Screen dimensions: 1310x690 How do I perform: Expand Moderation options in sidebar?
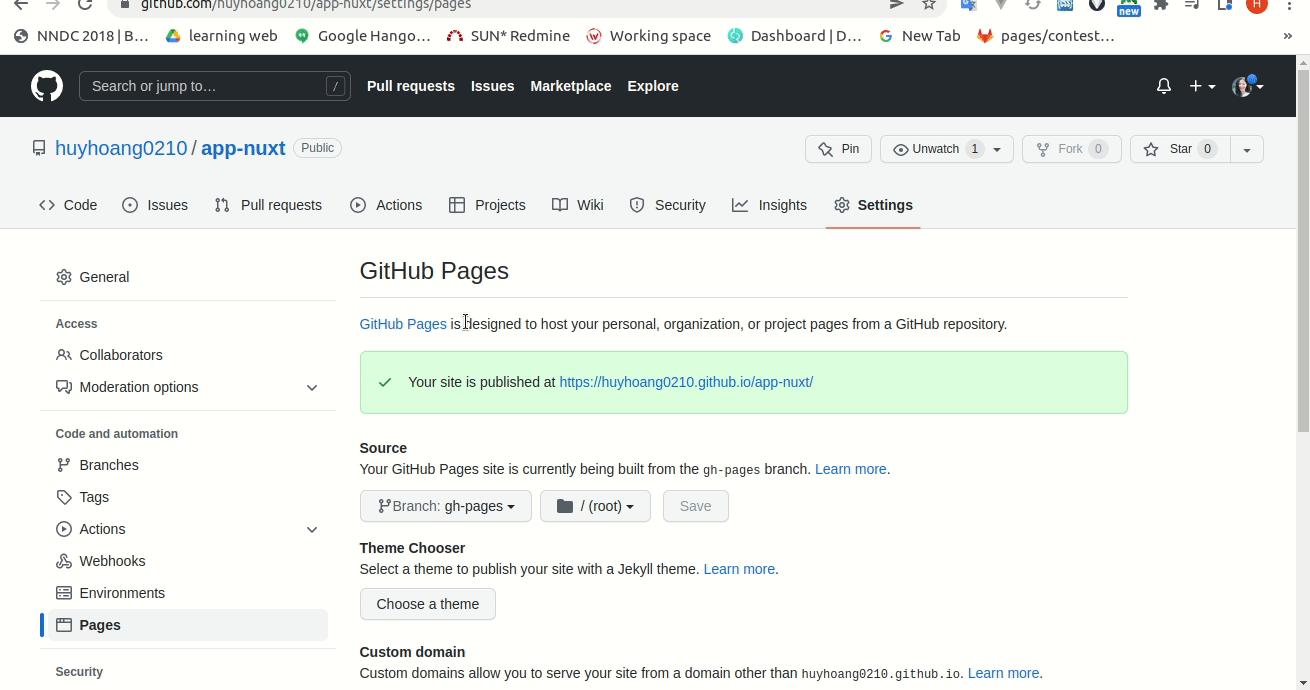point(312,387)
